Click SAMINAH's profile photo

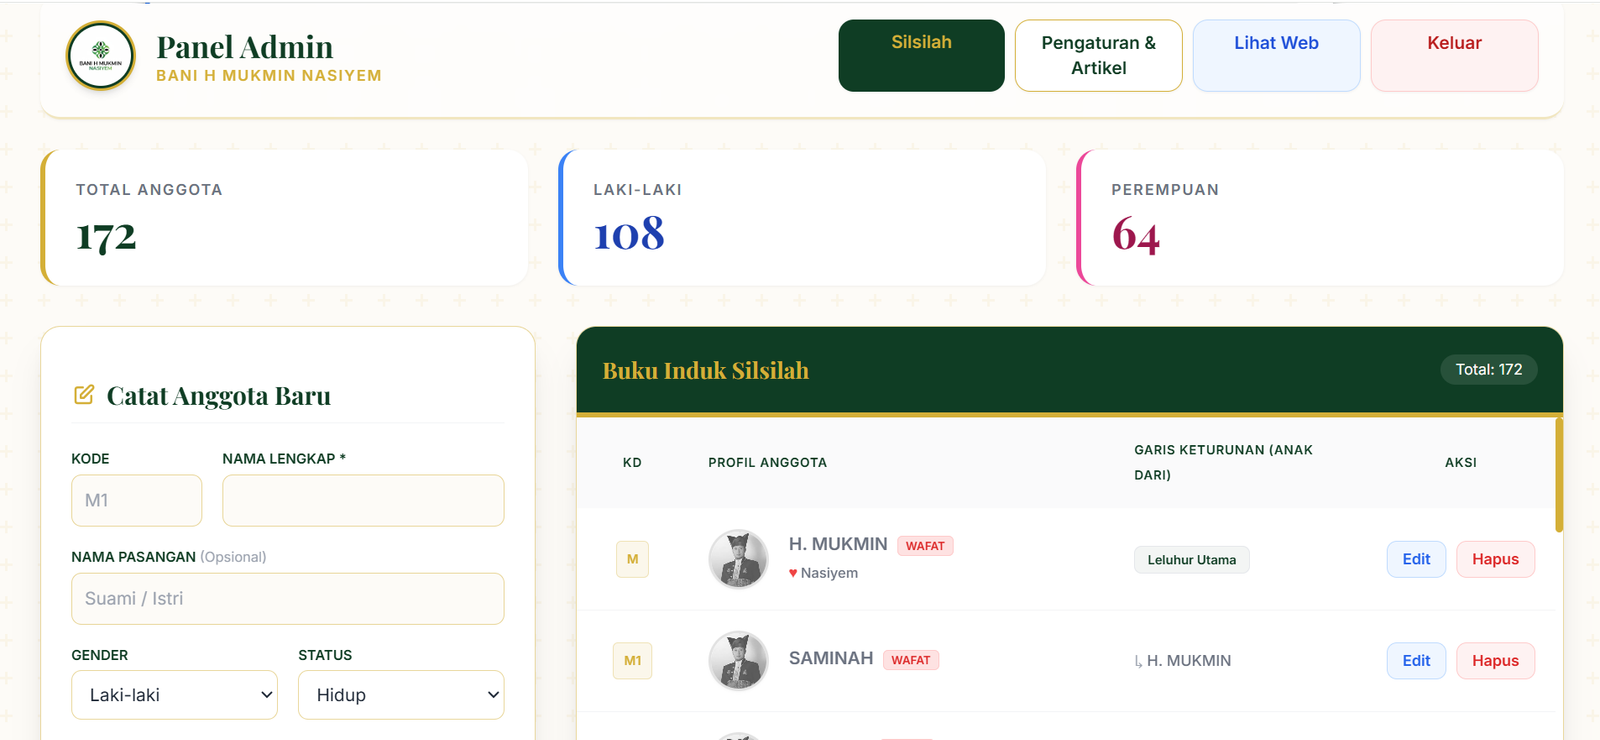point(738,660)
